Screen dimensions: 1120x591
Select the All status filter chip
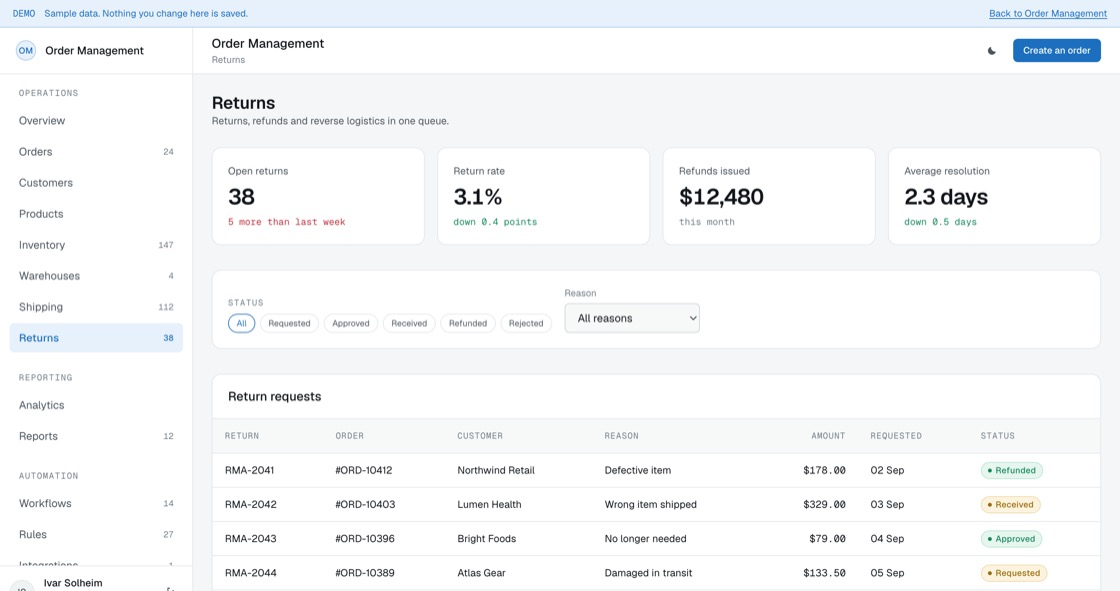[241, 323]
